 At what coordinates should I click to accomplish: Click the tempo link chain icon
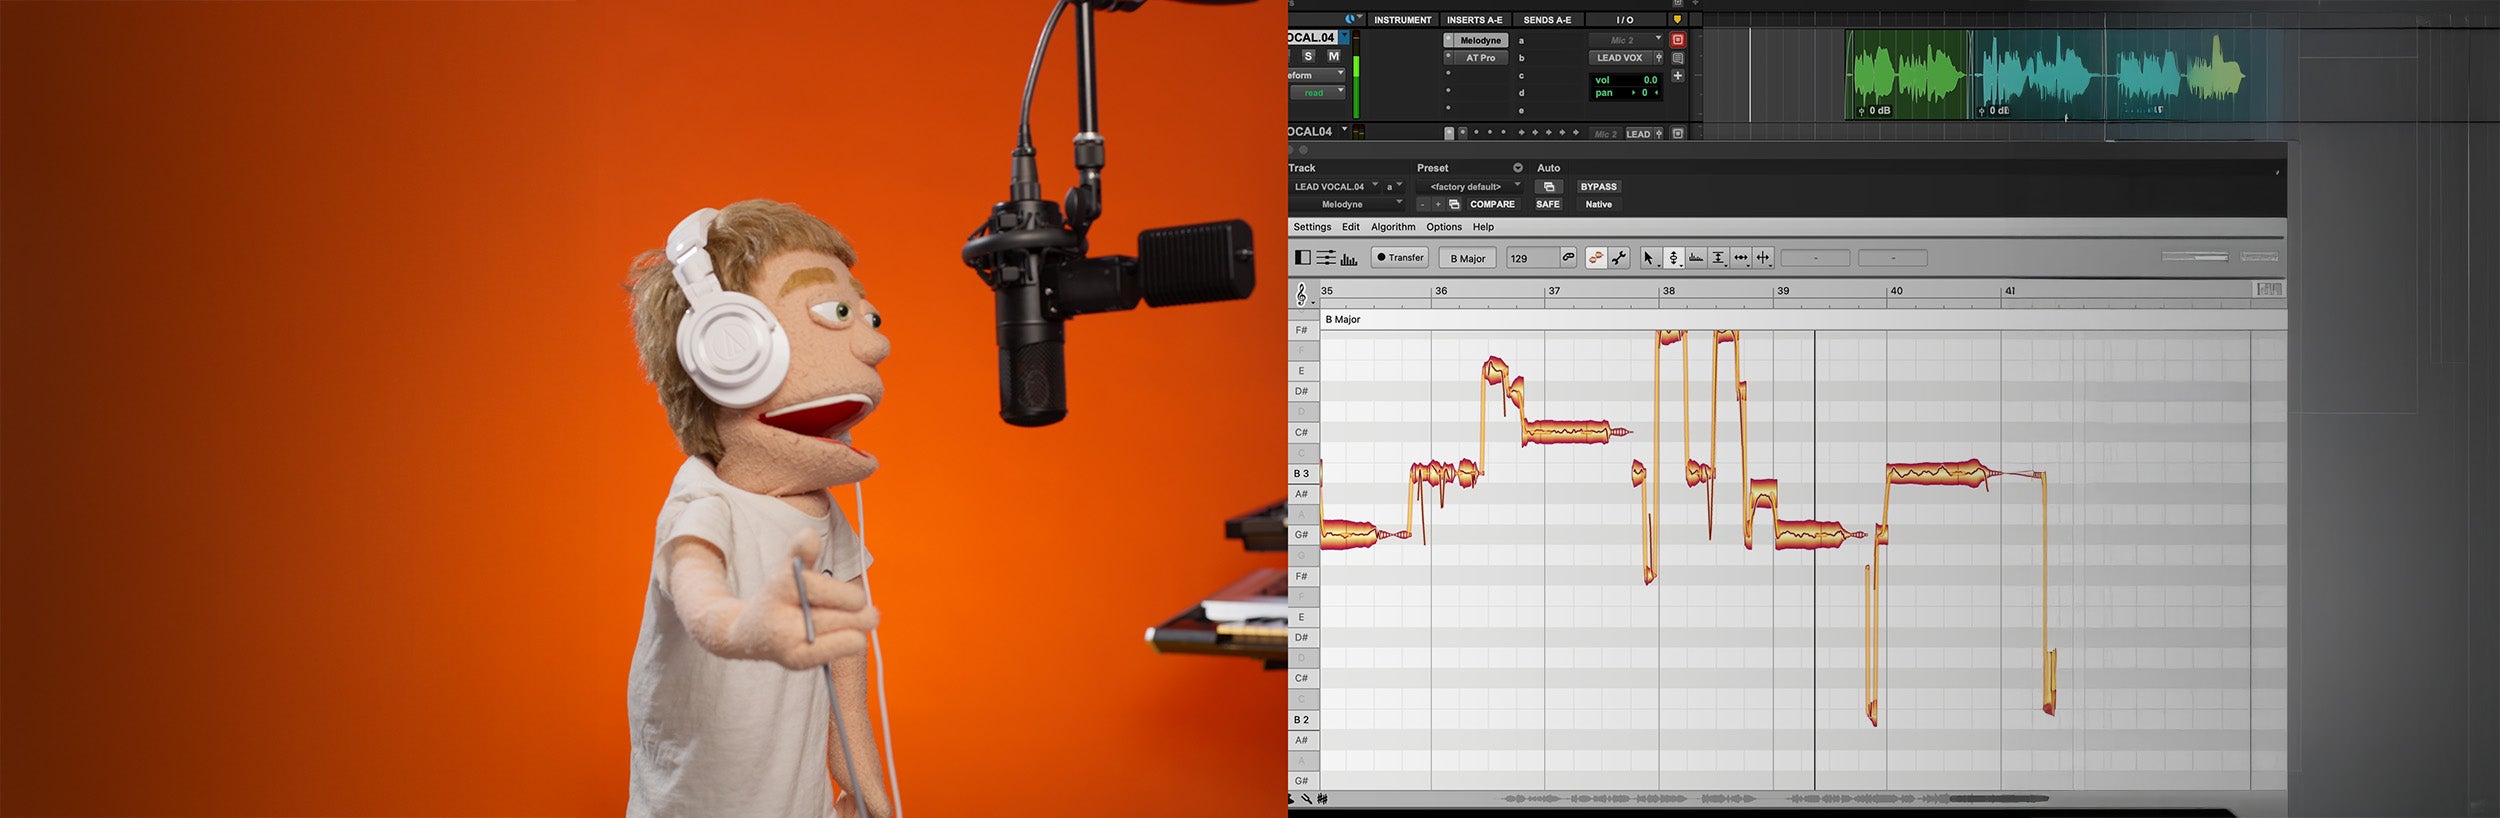[1569, 258]
